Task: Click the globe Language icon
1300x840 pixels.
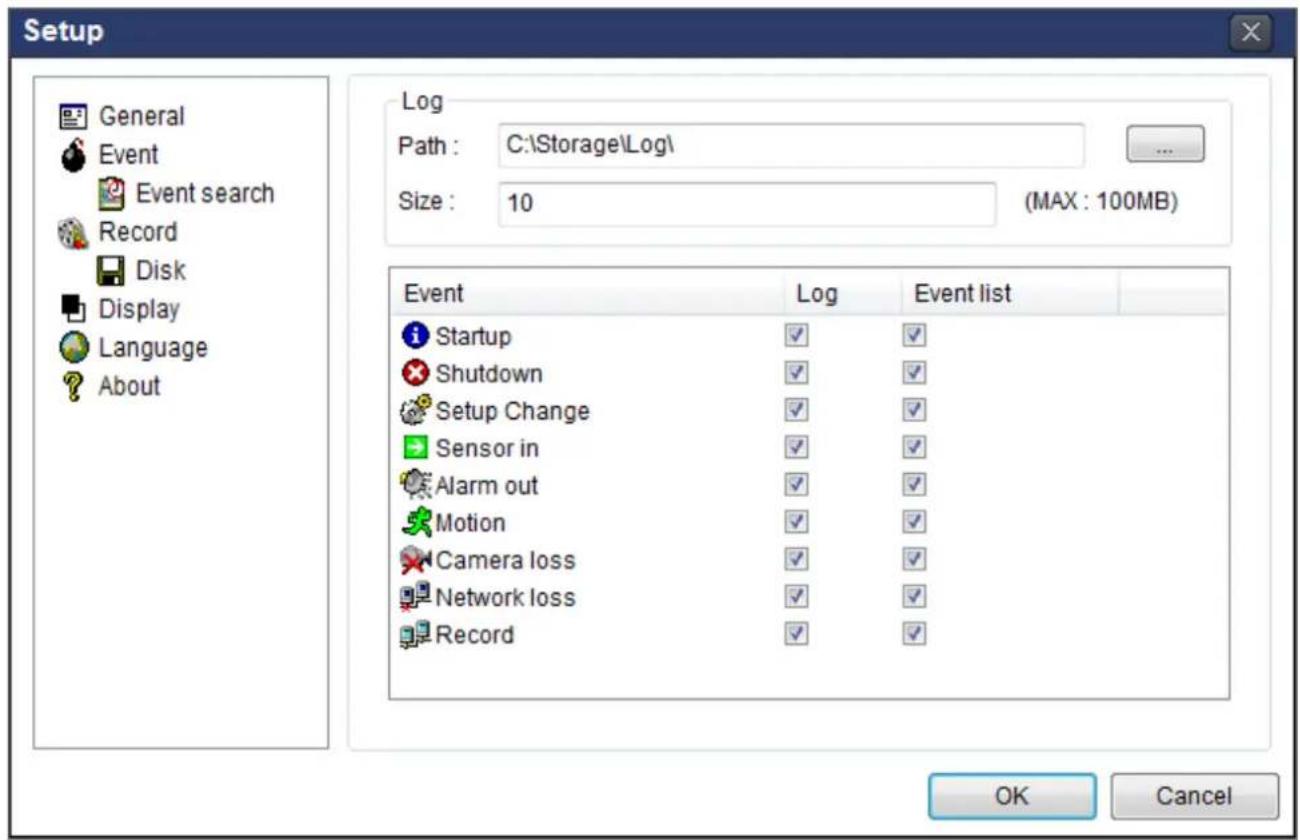Action: (72, 348)
